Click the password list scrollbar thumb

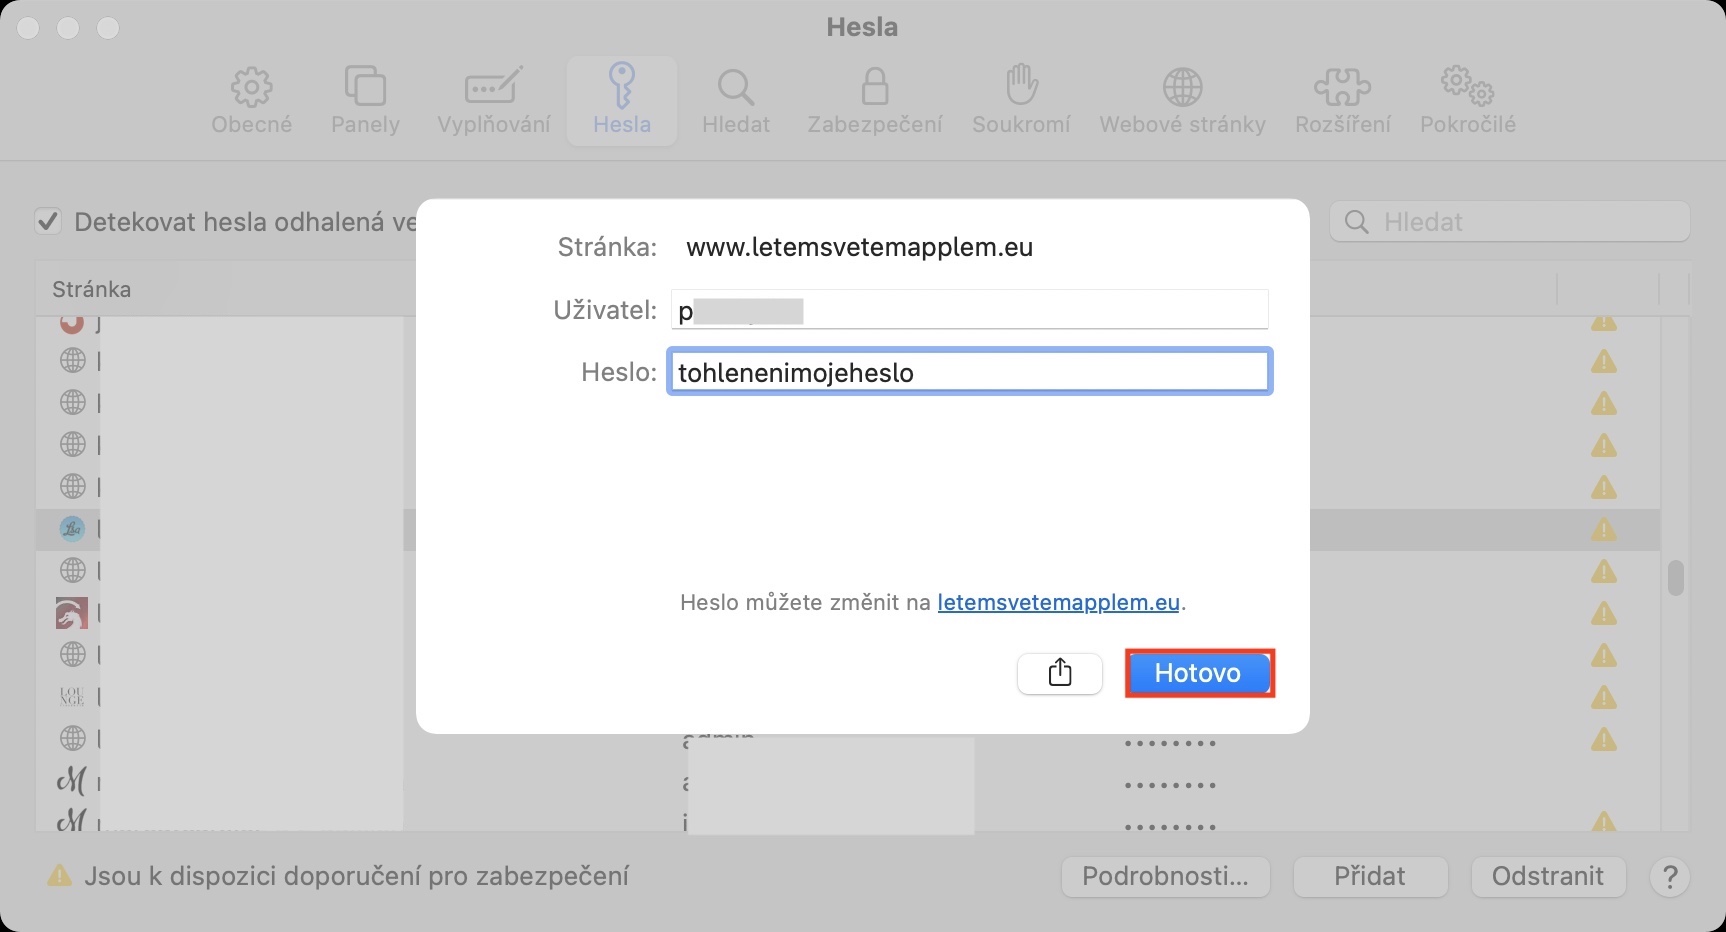(x=1676, y=578)
